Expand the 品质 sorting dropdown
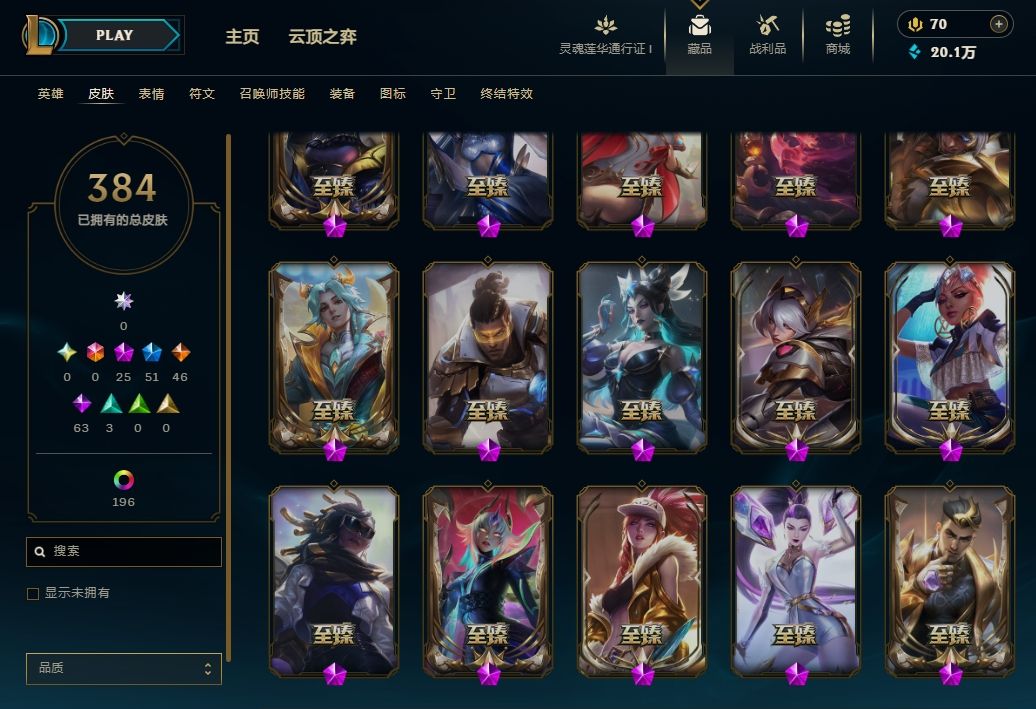 coord(124,668)
